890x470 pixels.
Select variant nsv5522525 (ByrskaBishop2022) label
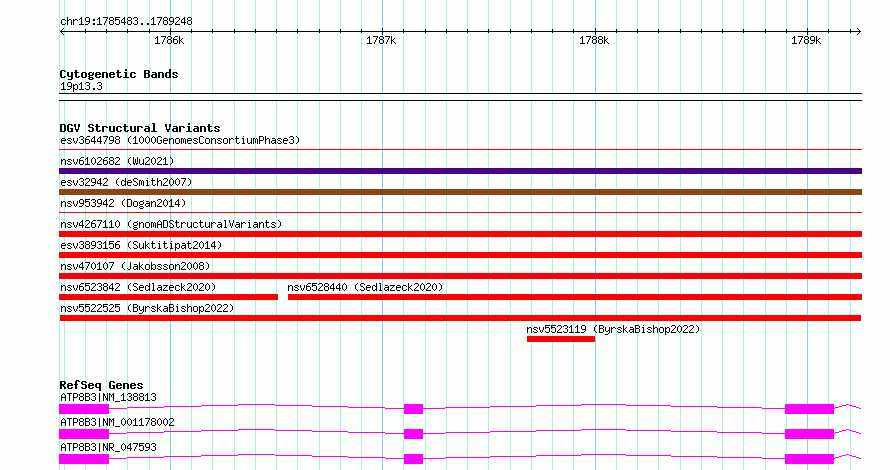pyautogui.click(x=147, y=308)
